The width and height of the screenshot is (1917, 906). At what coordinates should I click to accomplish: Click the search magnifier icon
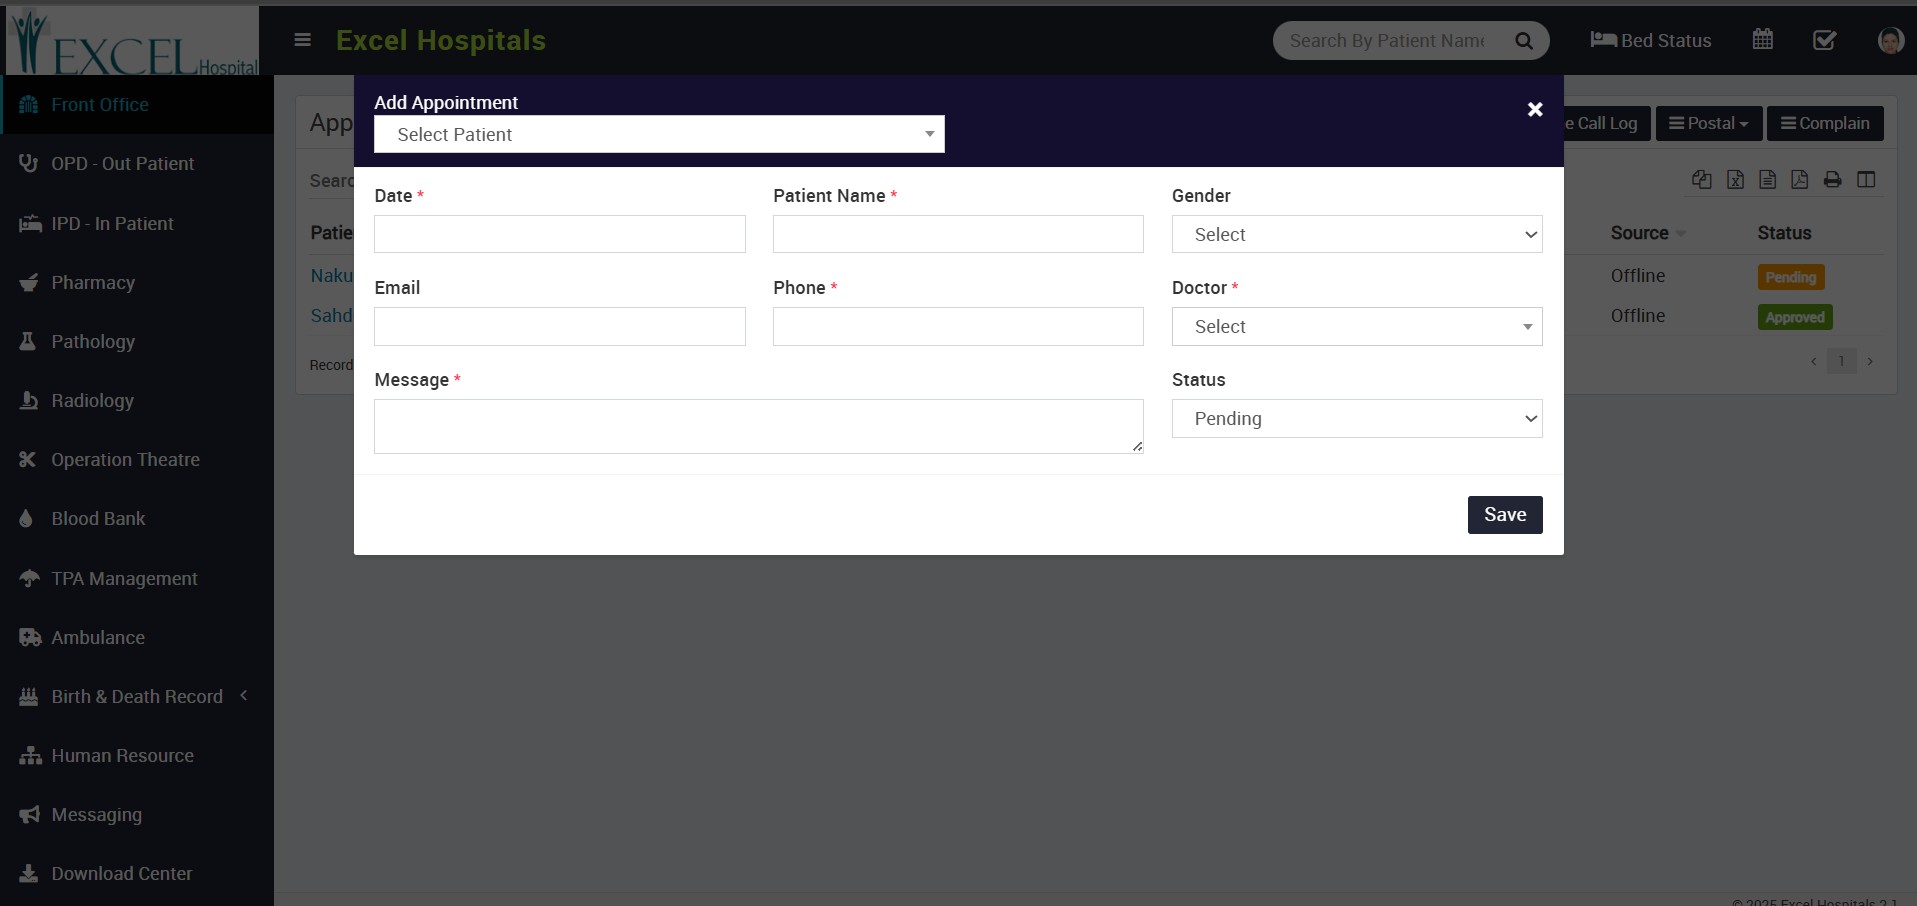click(1524, 41)
